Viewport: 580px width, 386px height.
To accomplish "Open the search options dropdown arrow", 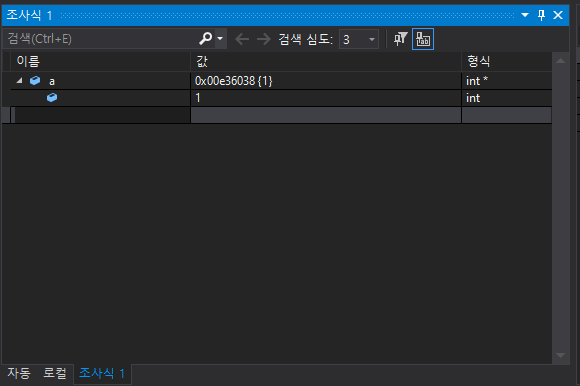I will click(x=220, y=38).
